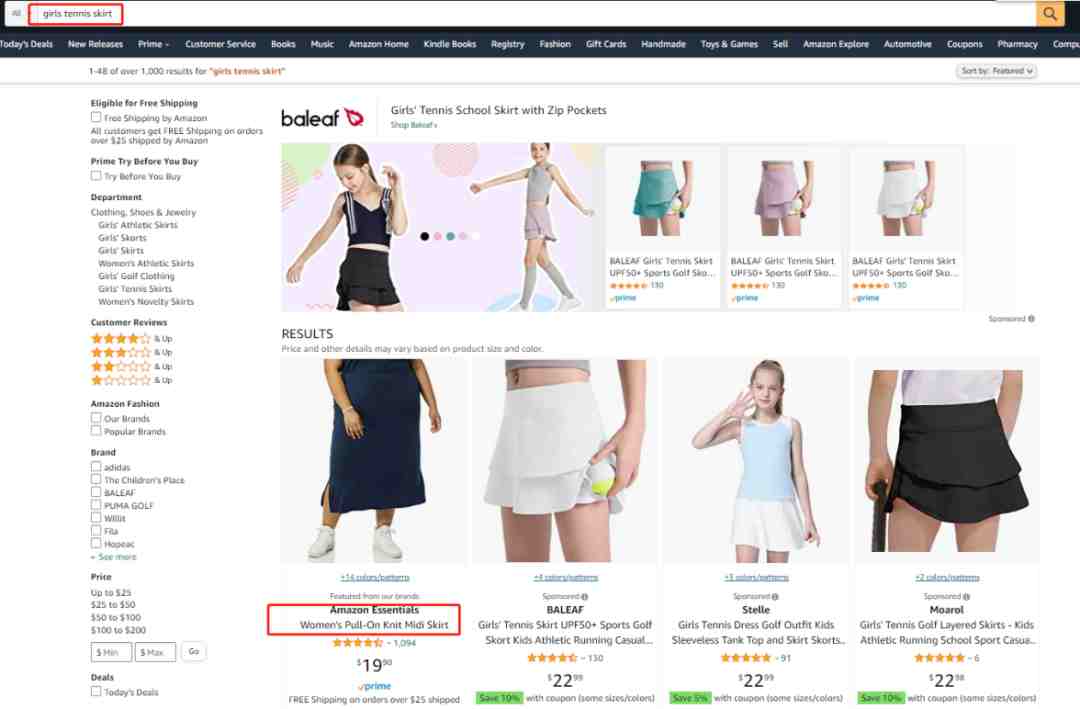Image resolution: width=1080 pixels, height=709 pixels.
Task: Check the Popular Brands filter
Action: coord(96,431)
